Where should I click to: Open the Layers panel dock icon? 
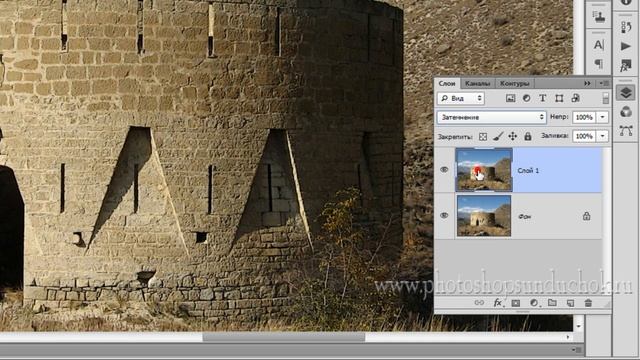pyautogui.click(x=626, y=93)
